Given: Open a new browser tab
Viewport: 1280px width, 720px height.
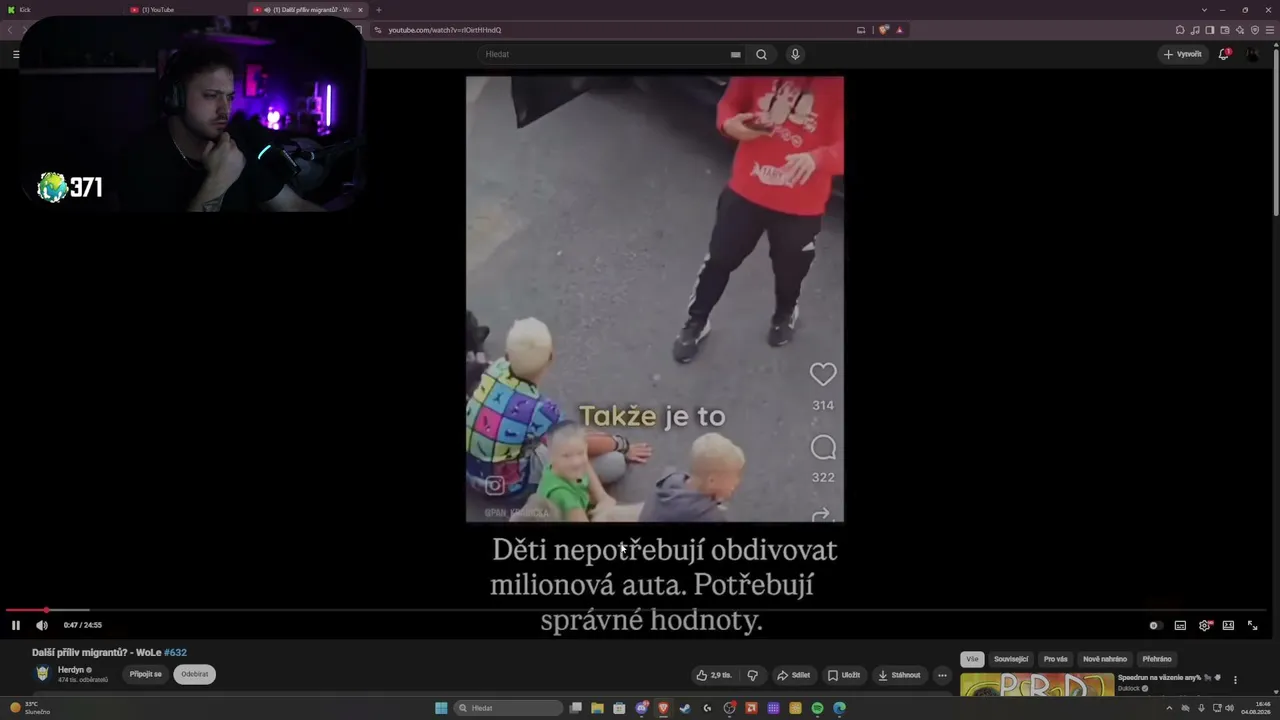Looking at the screenshot, I should pyautogui.click(x=379, y=10).
